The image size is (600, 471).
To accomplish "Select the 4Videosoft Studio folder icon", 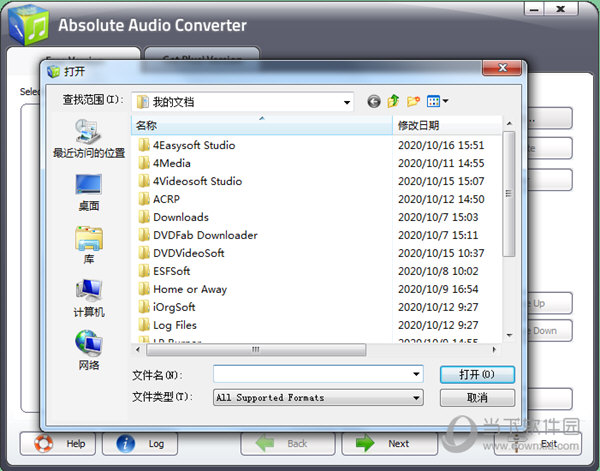I will click(x=144, y=181).
